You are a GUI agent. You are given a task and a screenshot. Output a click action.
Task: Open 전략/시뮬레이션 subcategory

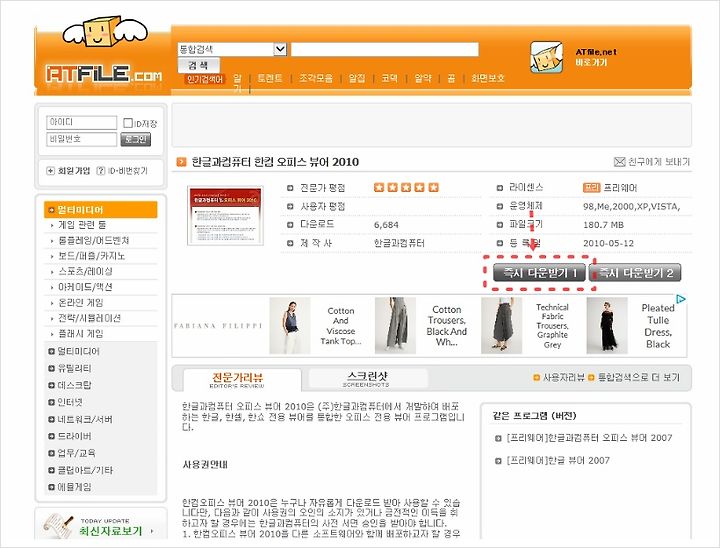coord(90,318)
